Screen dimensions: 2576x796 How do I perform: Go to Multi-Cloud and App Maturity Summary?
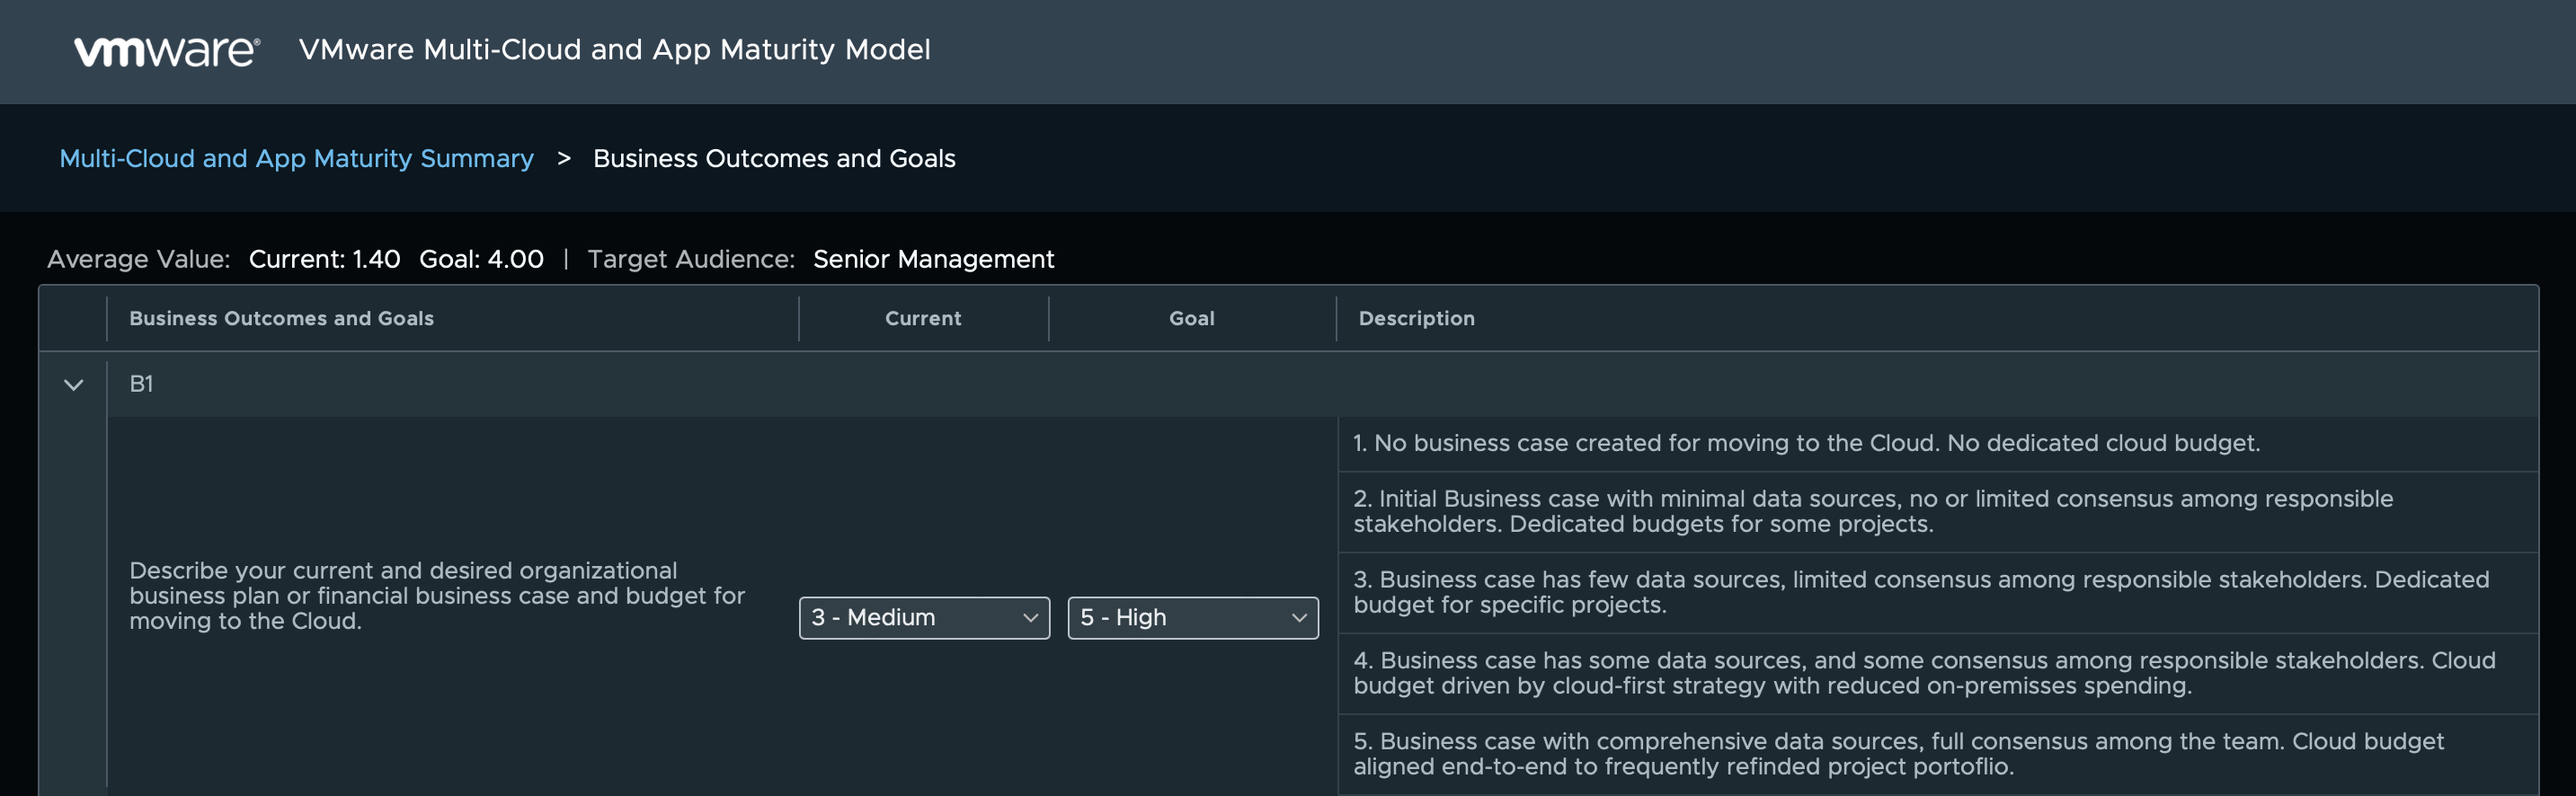pyautogui.click(x=296, y=159)
